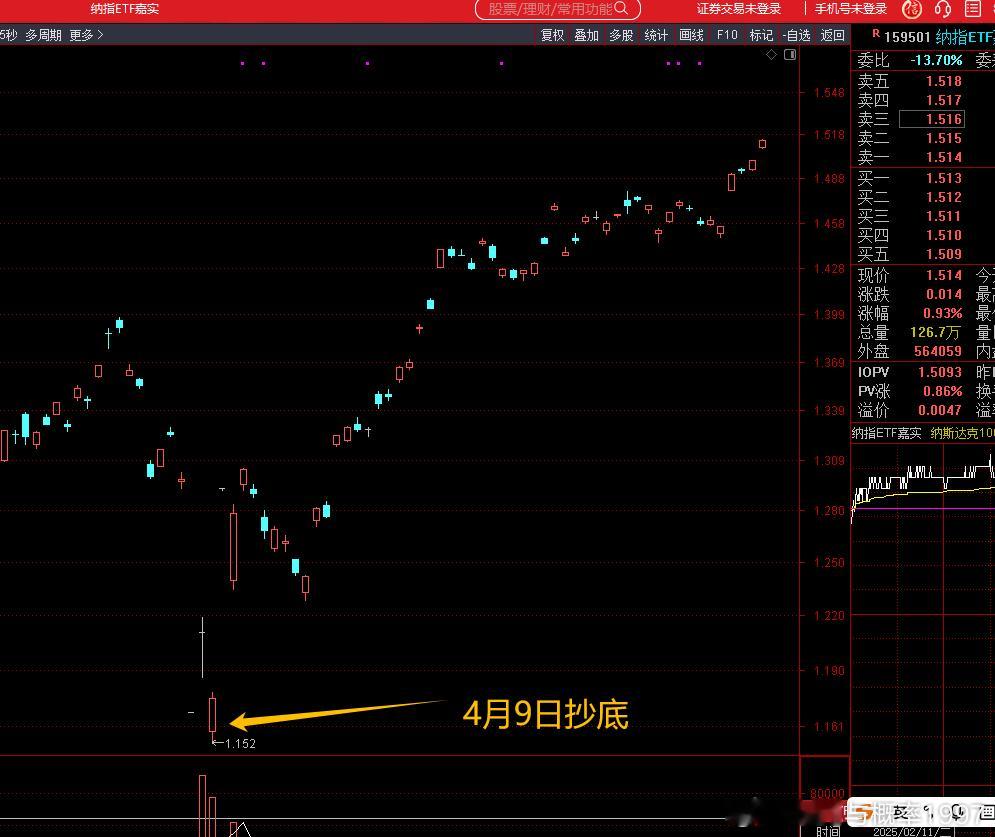Screen dimensions: 995x837
Task: Activate the 画线 drawing tool
Action: [691, 35]
